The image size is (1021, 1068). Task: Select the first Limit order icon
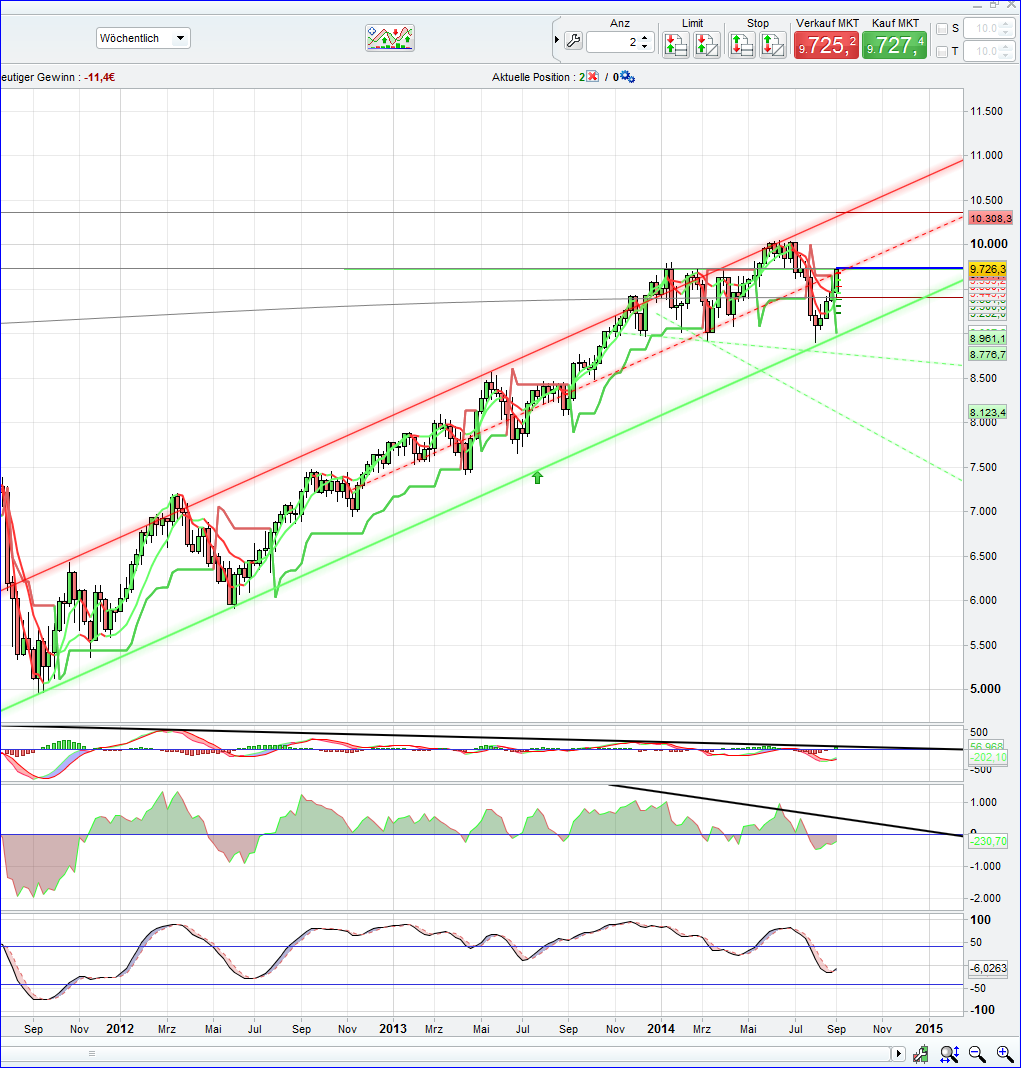click(x=676, y=44)
